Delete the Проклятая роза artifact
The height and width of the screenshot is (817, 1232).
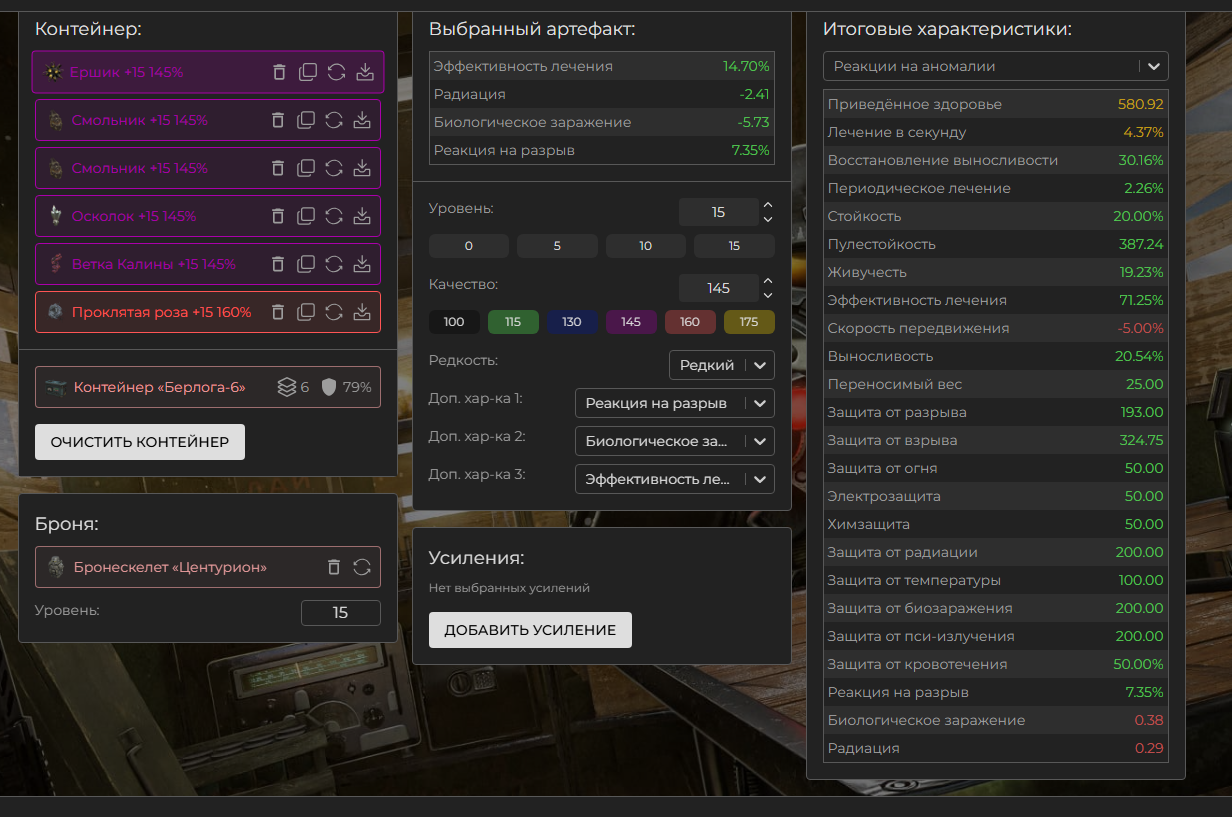click(x=278, y=312)
